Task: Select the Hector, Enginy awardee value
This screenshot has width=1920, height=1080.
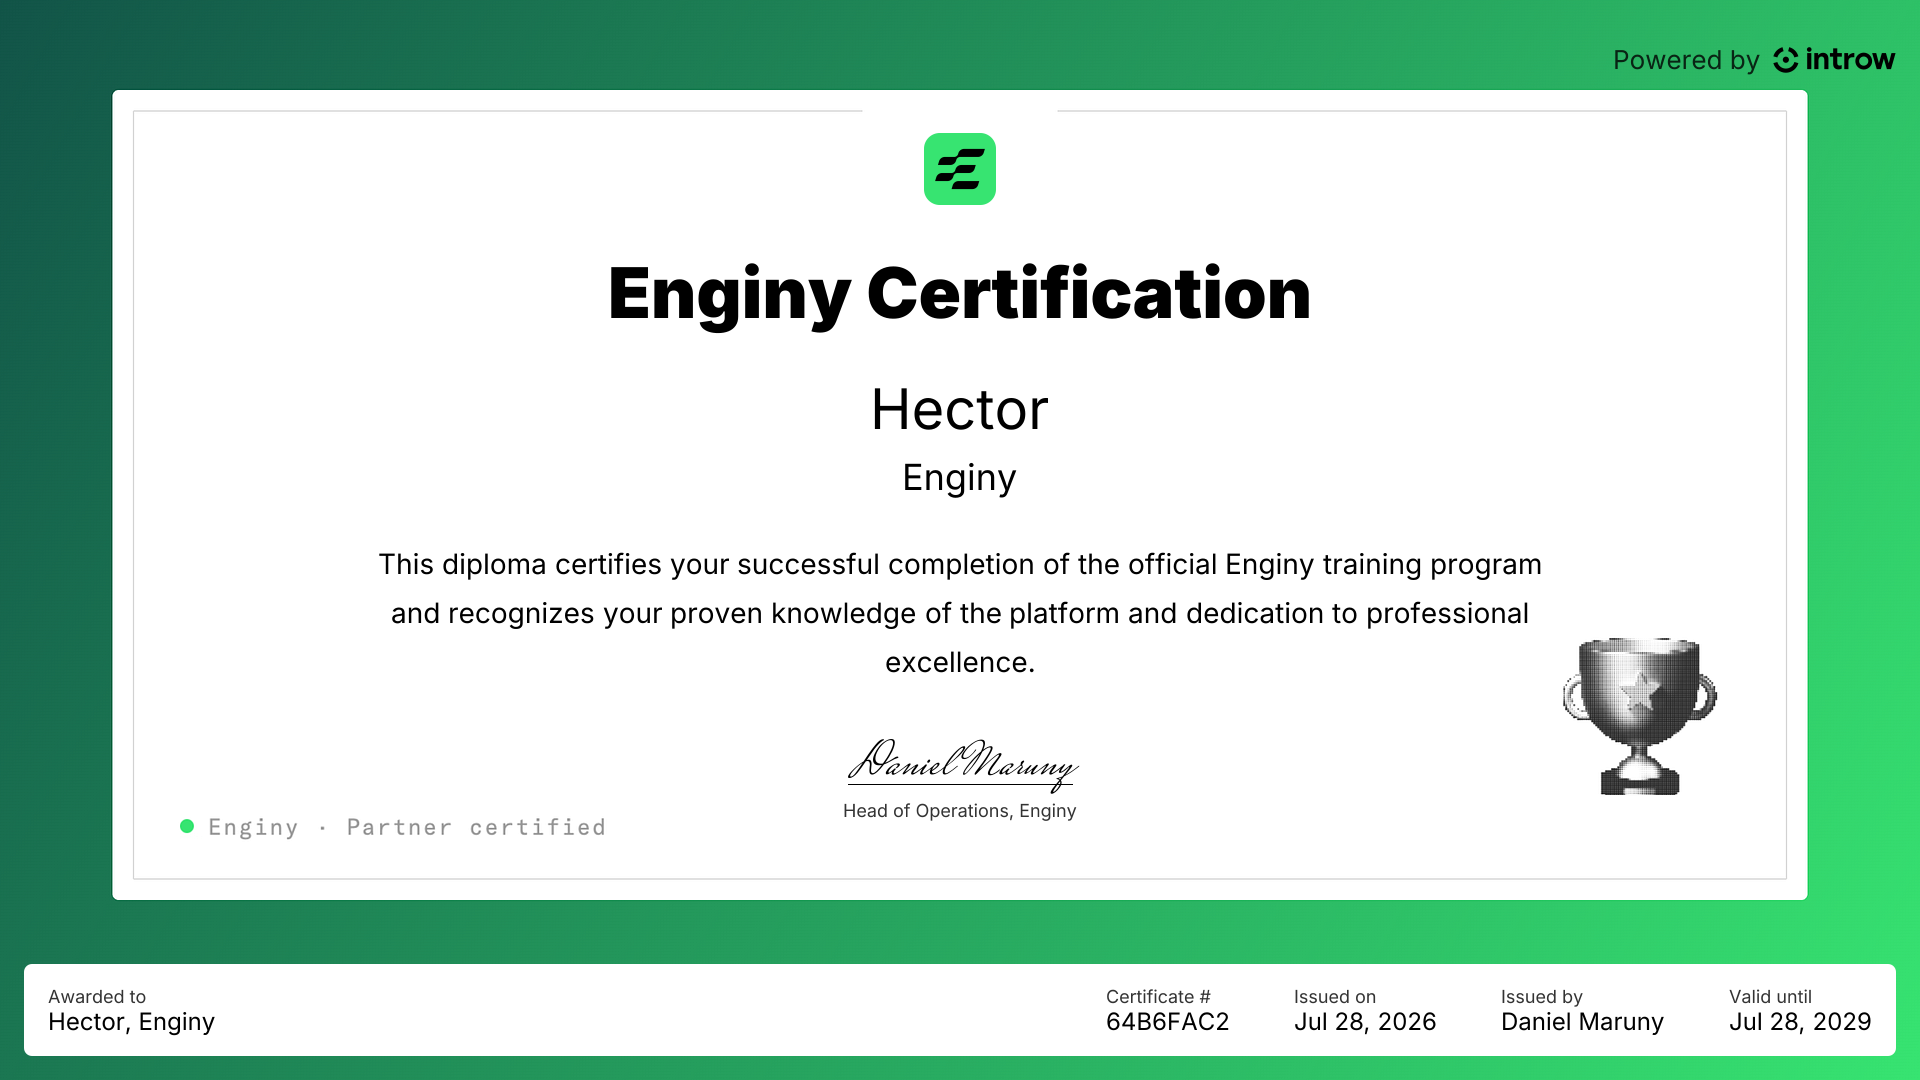Action: (132, 1022)
